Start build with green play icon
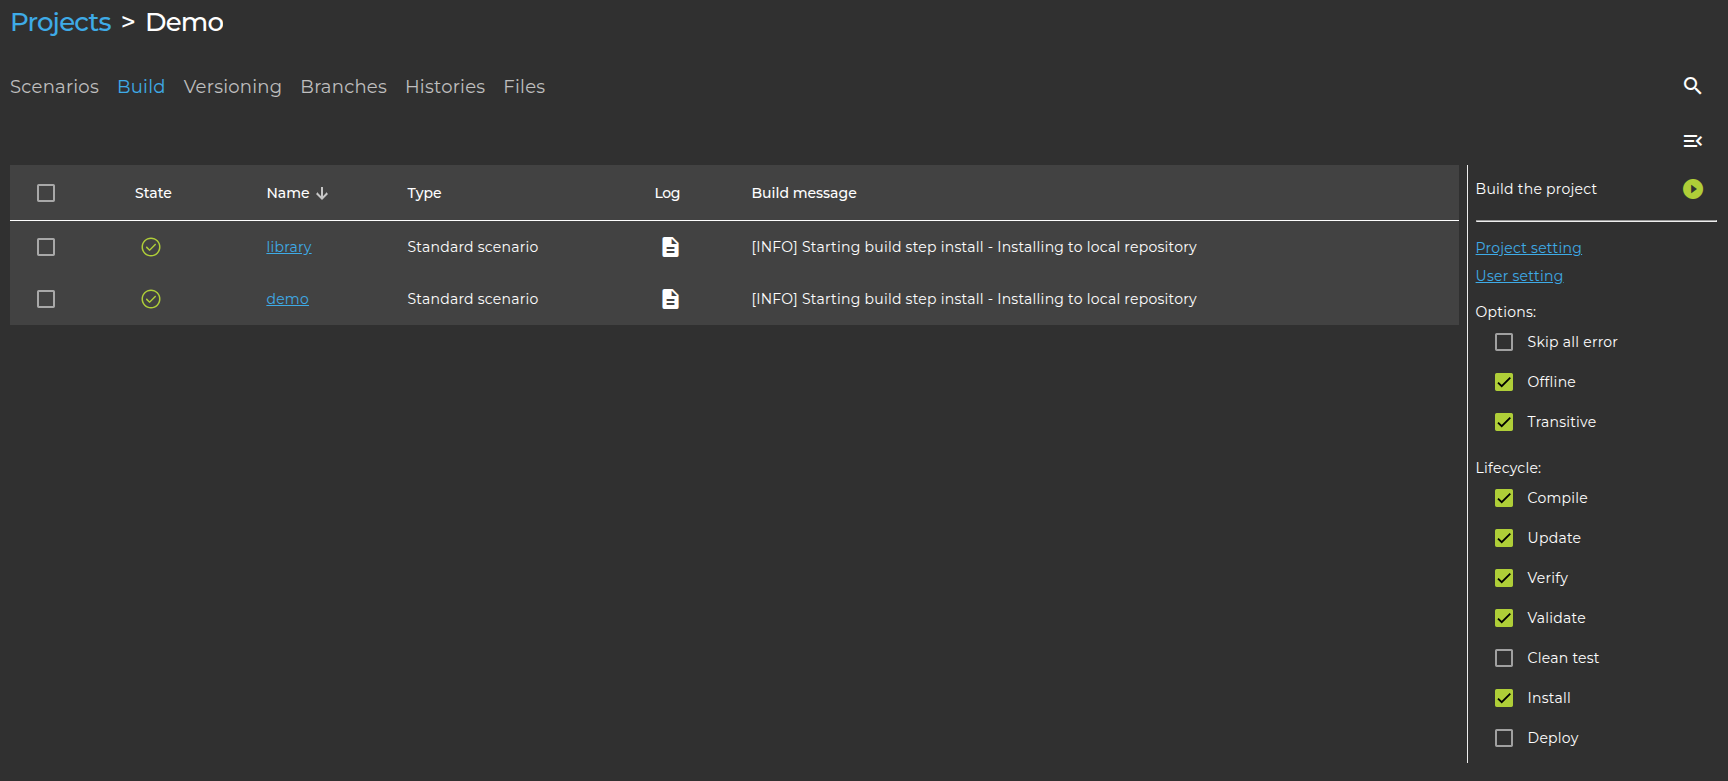 (1692, 189)
